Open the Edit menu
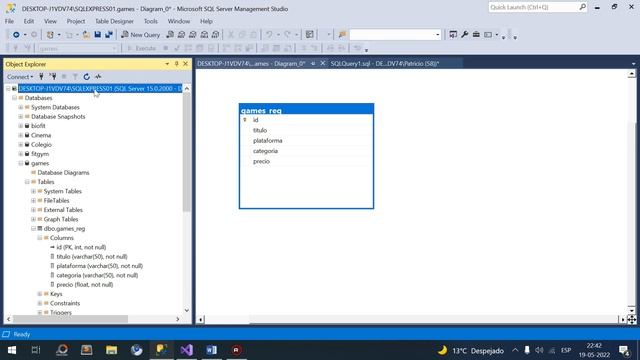The width and height of the screenshot is (640, 360). click(29, 21)
